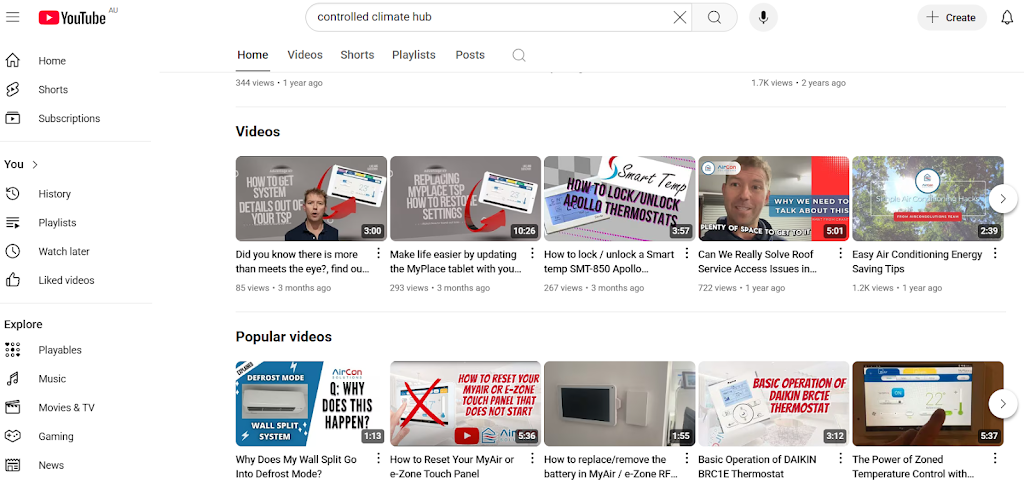Click the YouTube logo
Viewport: 1024px width, 485px height.
click(72, 17)
